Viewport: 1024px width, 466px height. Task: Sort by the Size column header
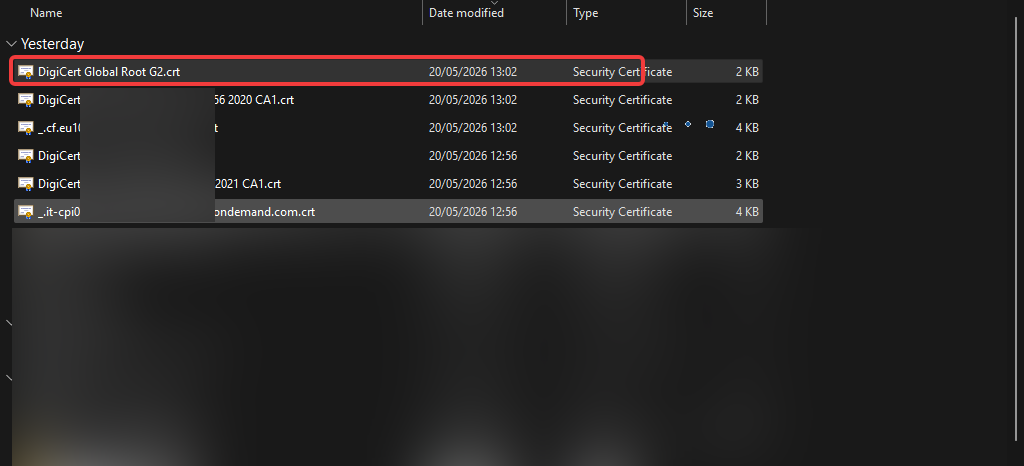(x=703, y=13)
